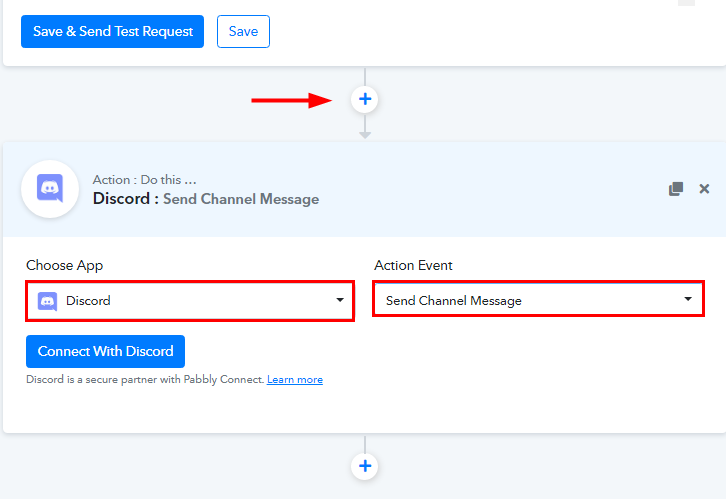Screen dimensions: 726x499
Task: Click the 'Action : Do this ...' label
Action: click(144, 180)
